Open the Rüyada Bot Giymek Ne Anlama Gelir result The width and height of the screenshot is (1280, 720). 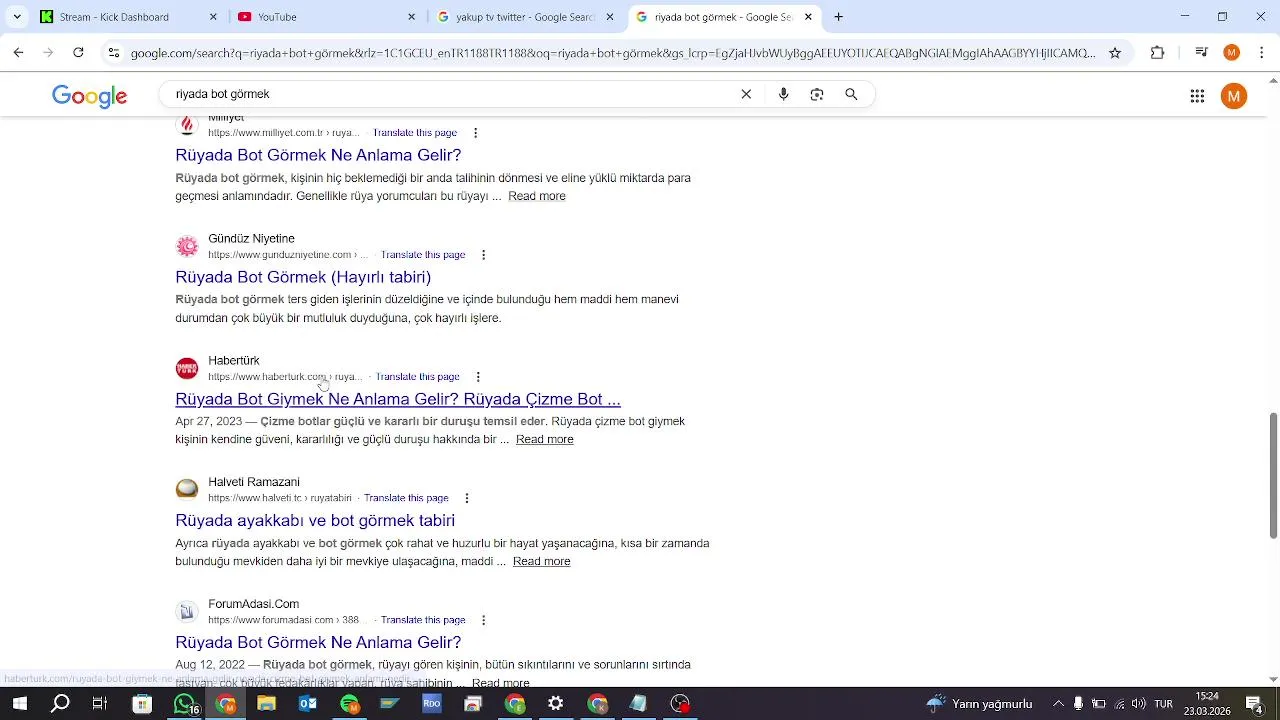pyautogui.click(x=398, y=399)
